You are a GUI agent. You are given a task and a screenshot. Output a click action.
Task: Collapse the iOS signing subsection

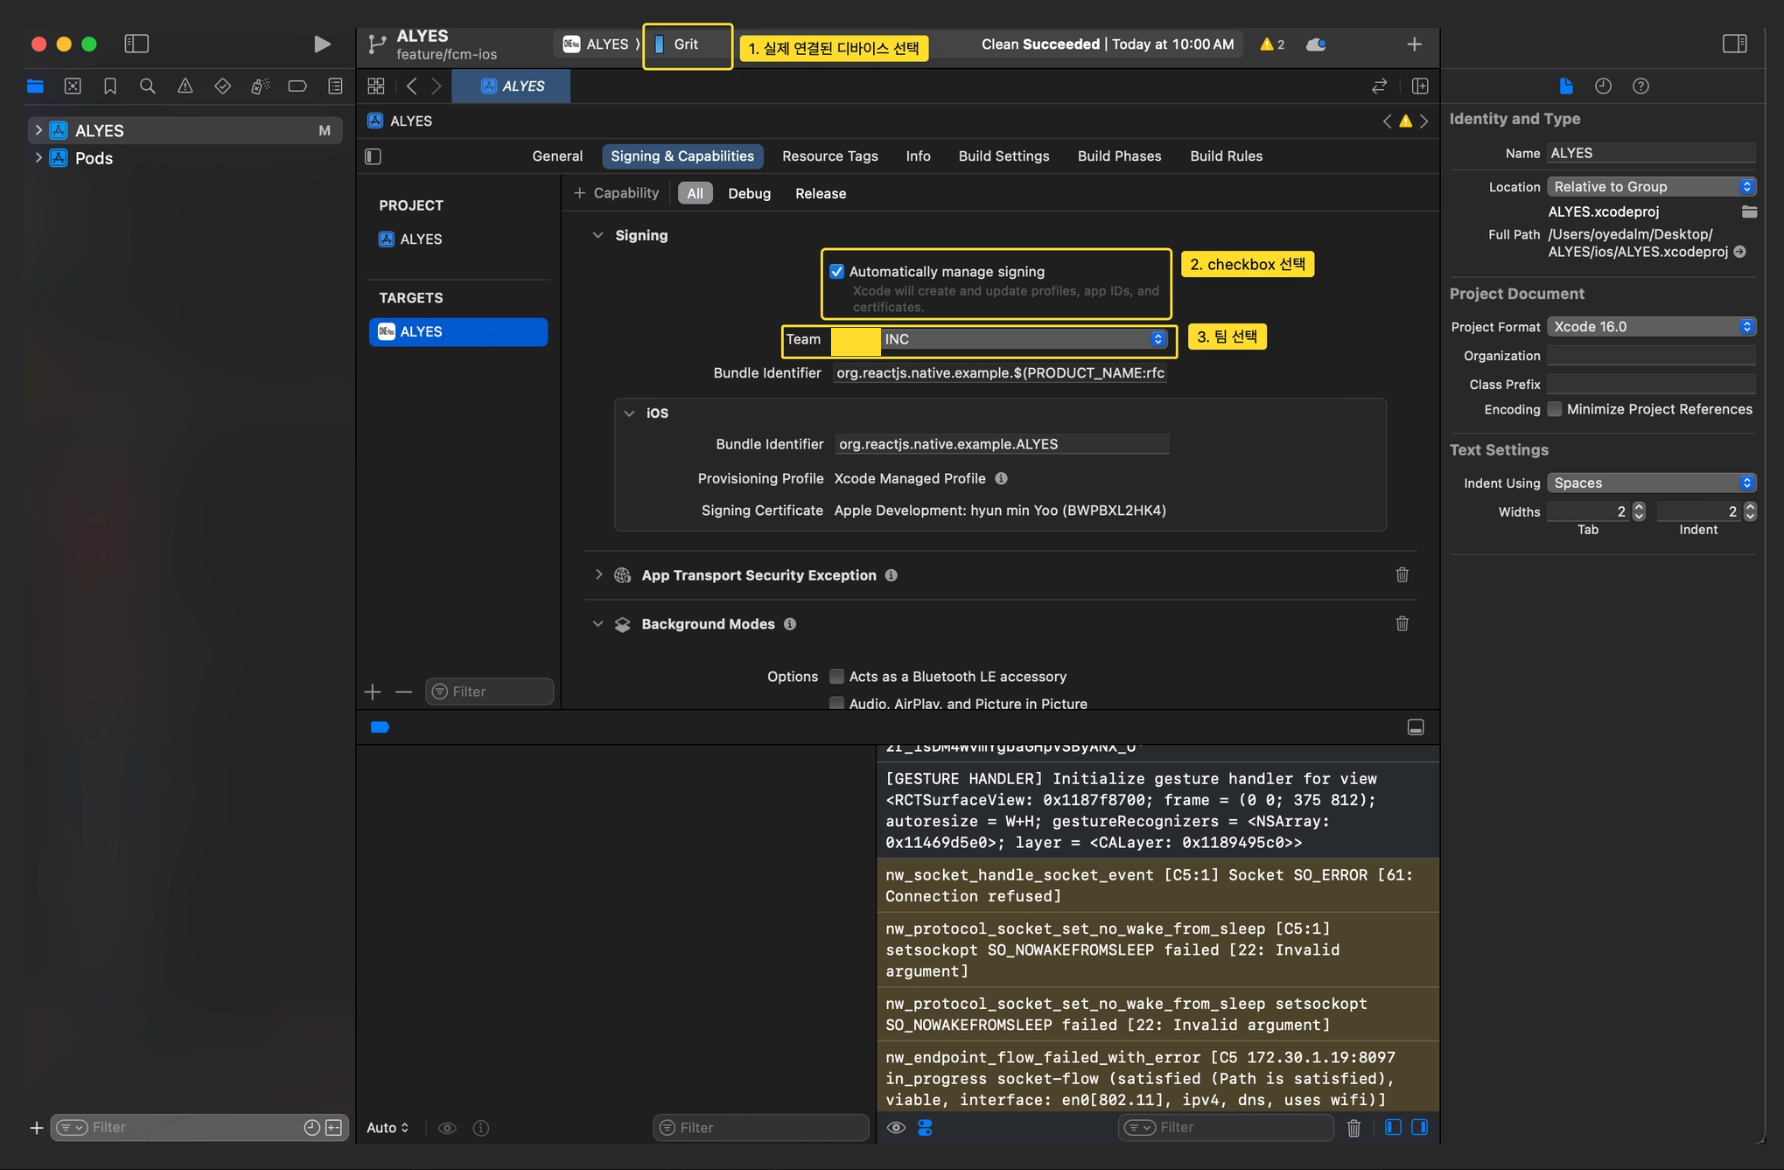tap(629, 413)
